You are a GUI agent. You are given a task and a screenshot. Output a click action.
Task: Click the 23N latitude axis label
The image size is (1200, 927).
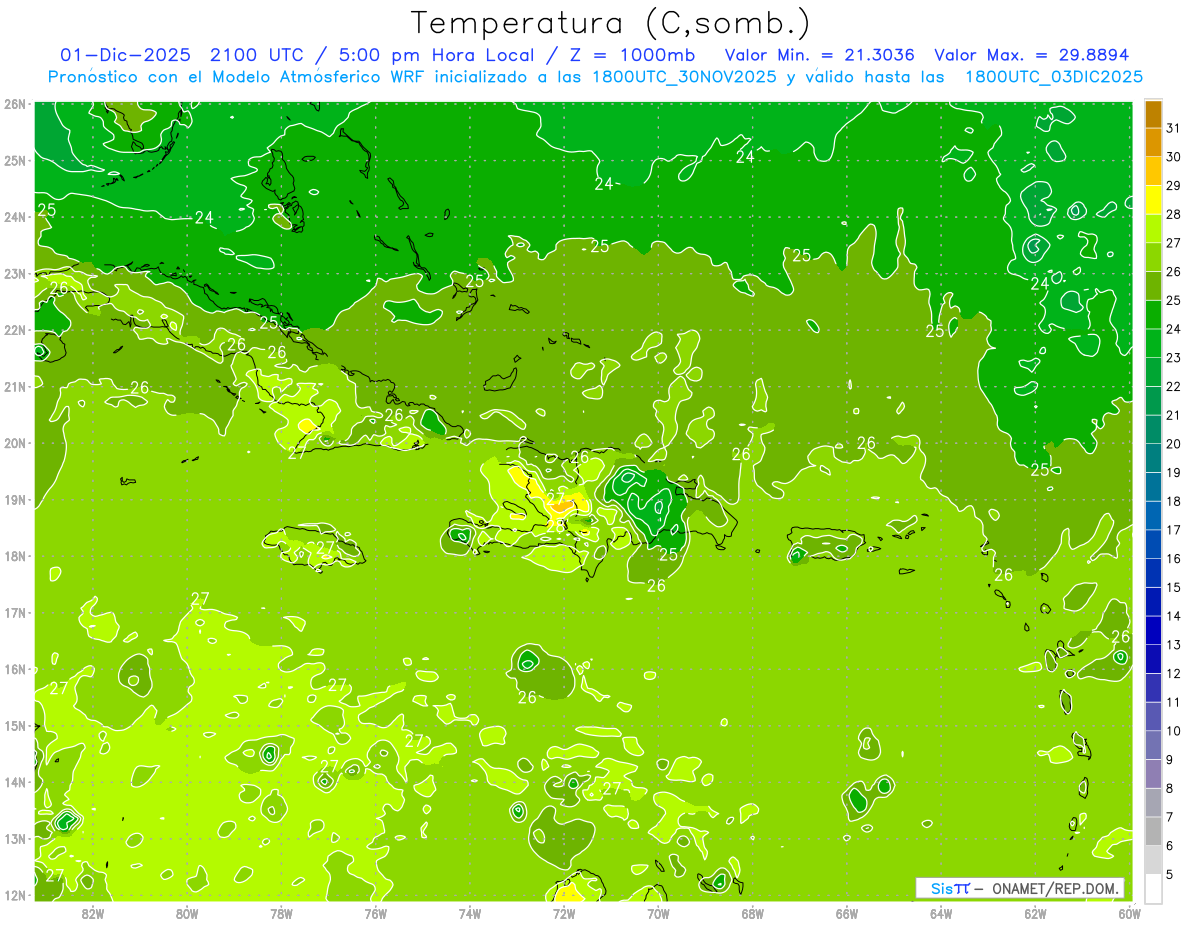tap(15, 273)
